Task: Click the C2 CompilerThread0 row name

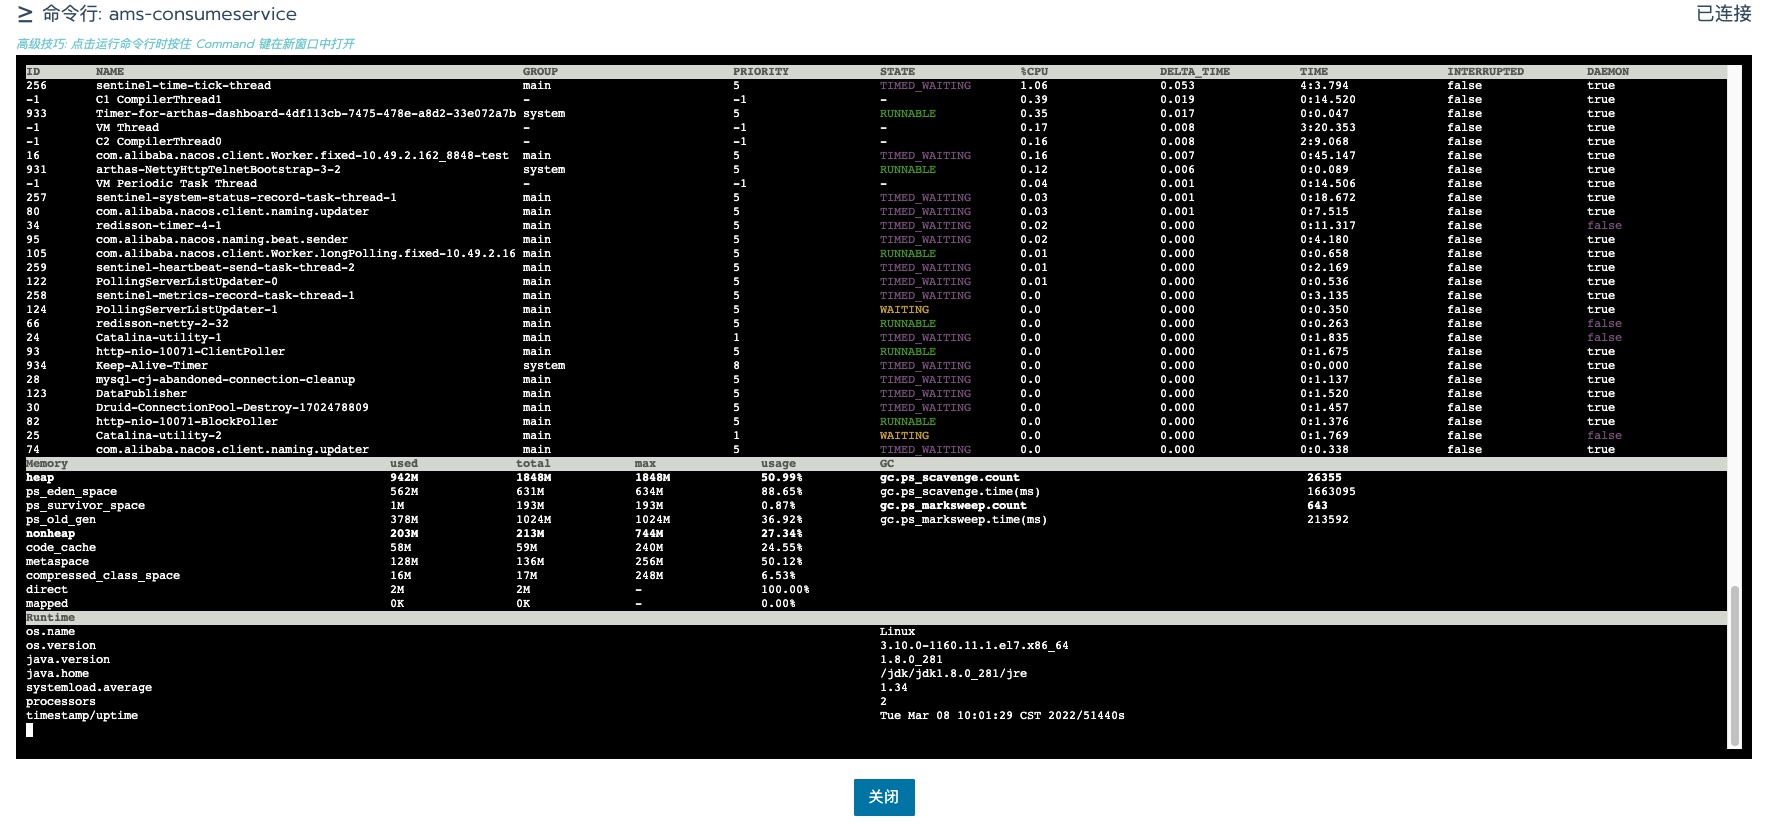Action: tap(159, 142)
